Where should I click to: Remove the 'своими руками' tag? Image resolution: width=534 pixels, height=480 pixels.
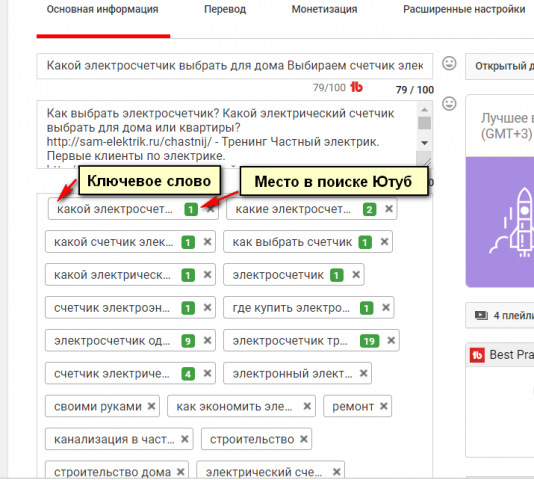[x=151, y=406]
